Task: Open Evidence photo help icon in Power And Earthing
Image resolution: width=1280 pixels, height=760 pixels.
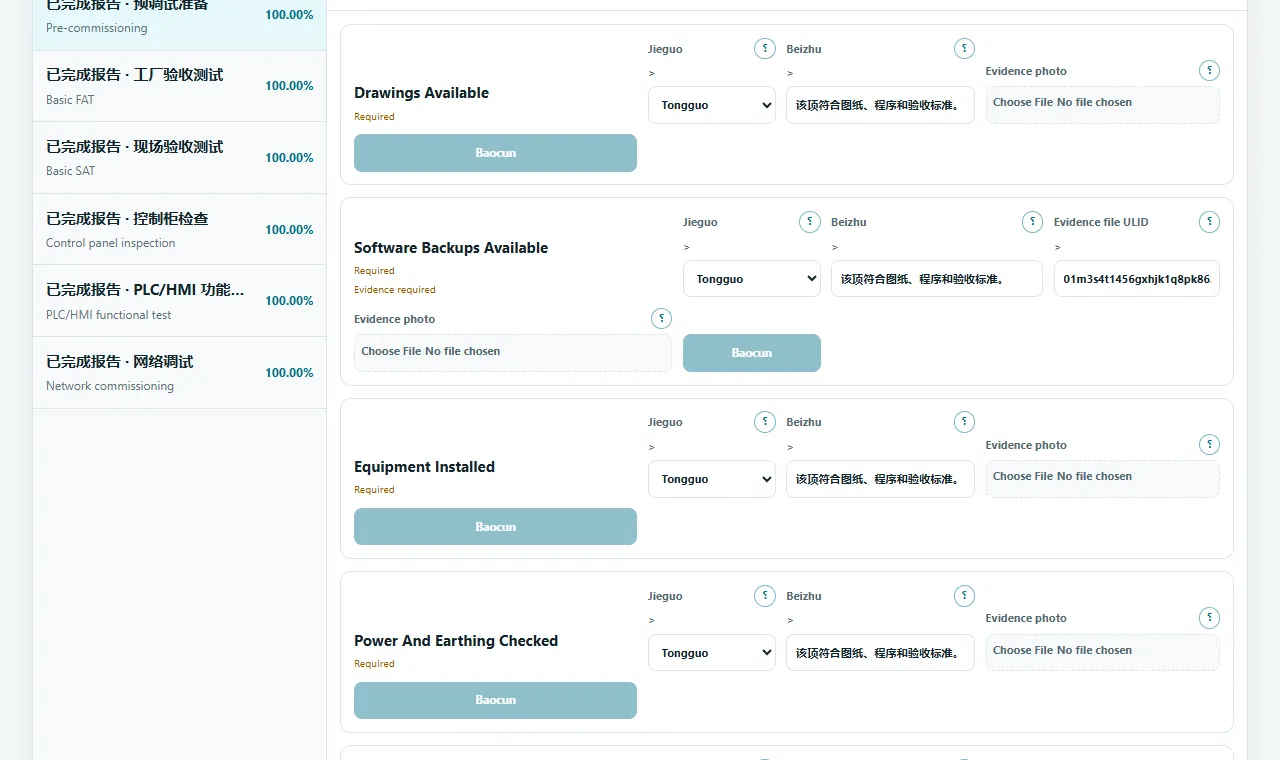Action: tap(1209, 618)
